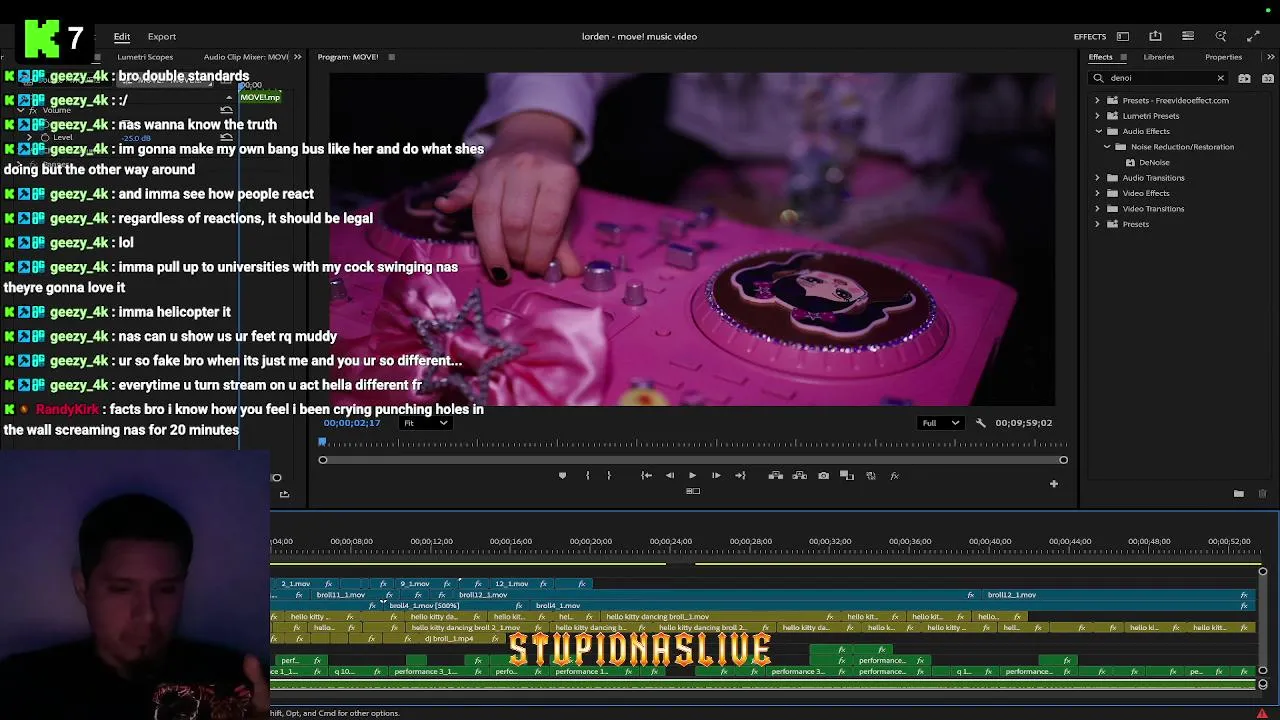This screenshot has width=1280, height=720.
Task: Open the Export workspace tab
Action: pos(161,36)
